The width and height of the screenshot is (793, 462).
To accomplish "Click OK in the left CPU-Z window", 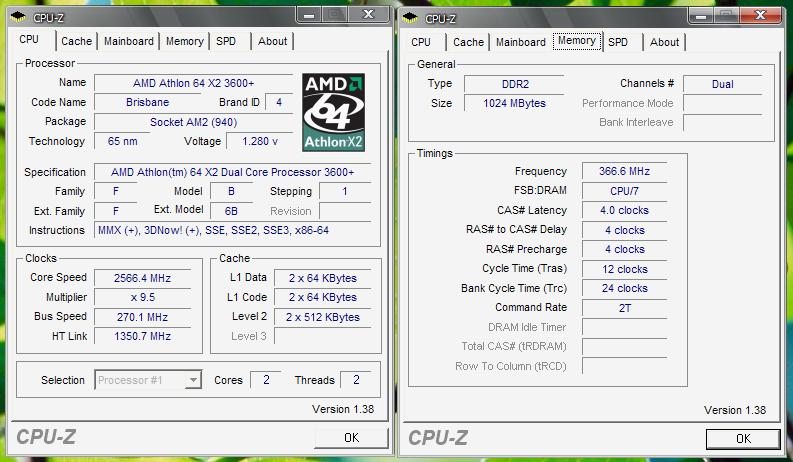I will pos(351,438).
